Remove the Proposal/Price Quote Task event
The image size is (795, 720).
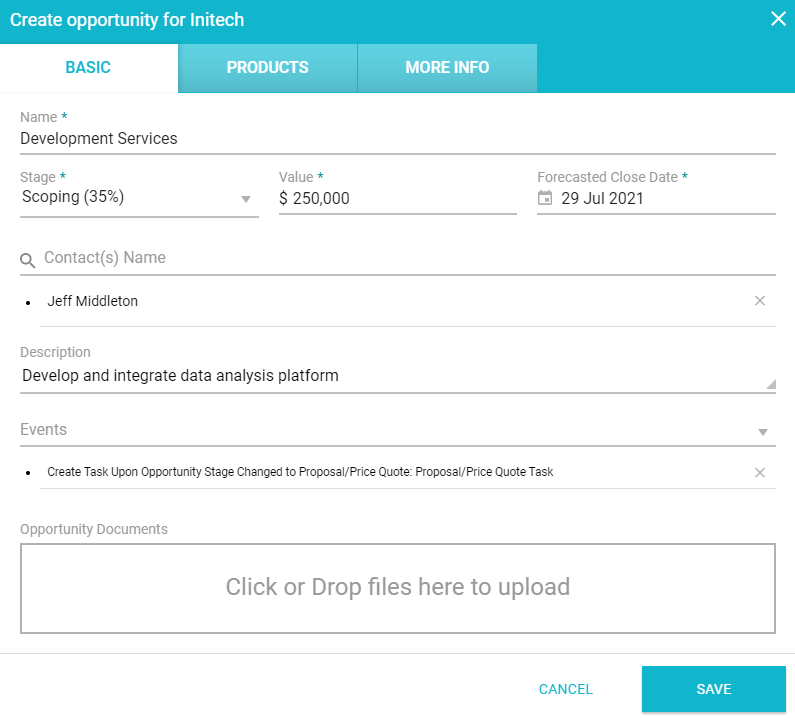click(759, 472)
